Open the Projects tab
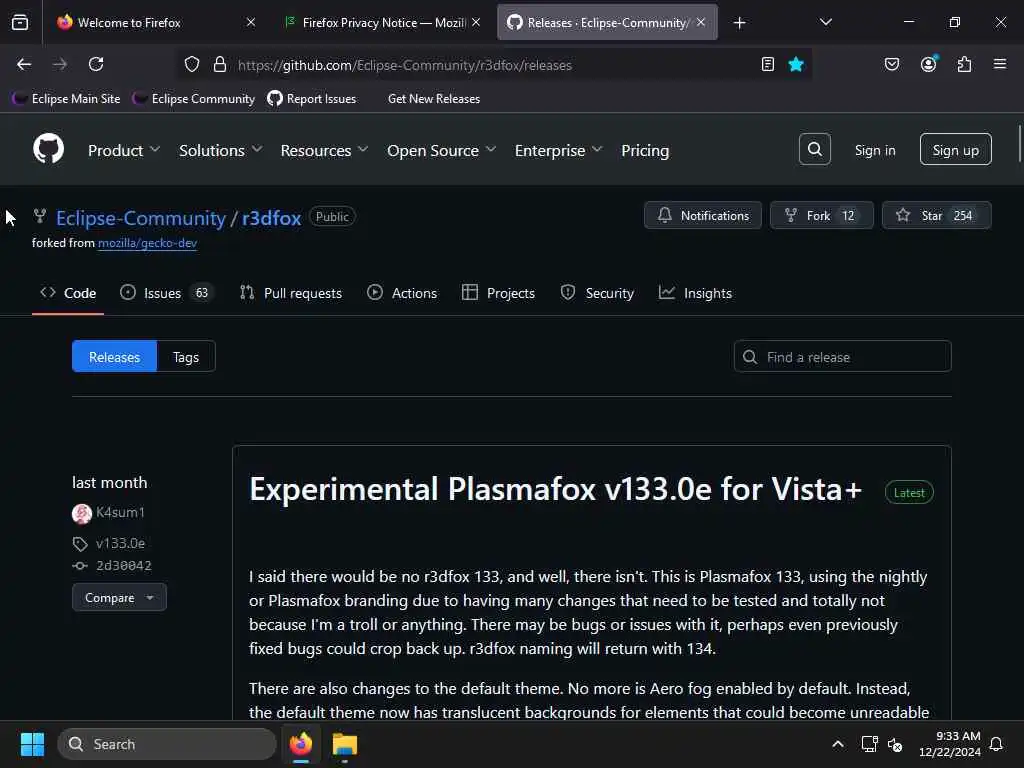 point(498,293)
